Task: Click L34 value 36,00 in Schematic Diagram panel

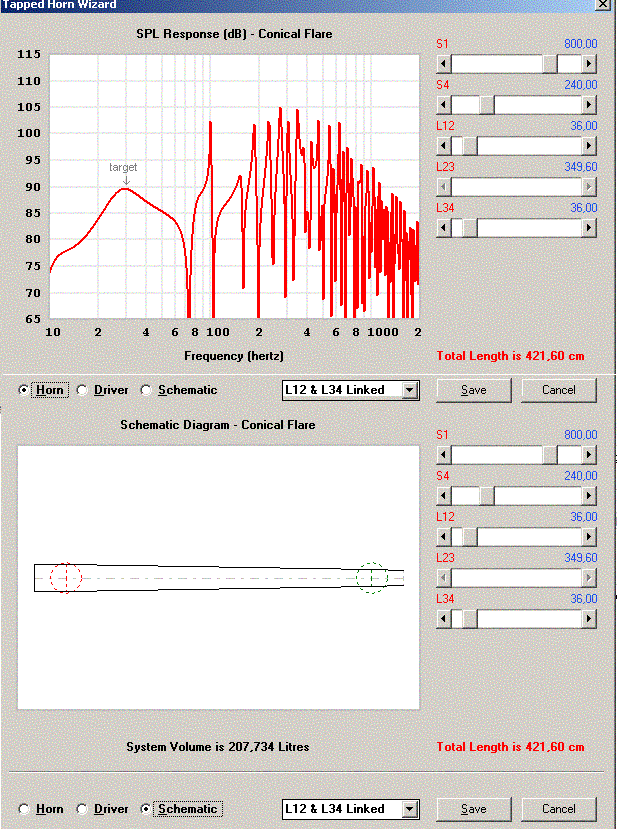Action: tap(584, 598)
